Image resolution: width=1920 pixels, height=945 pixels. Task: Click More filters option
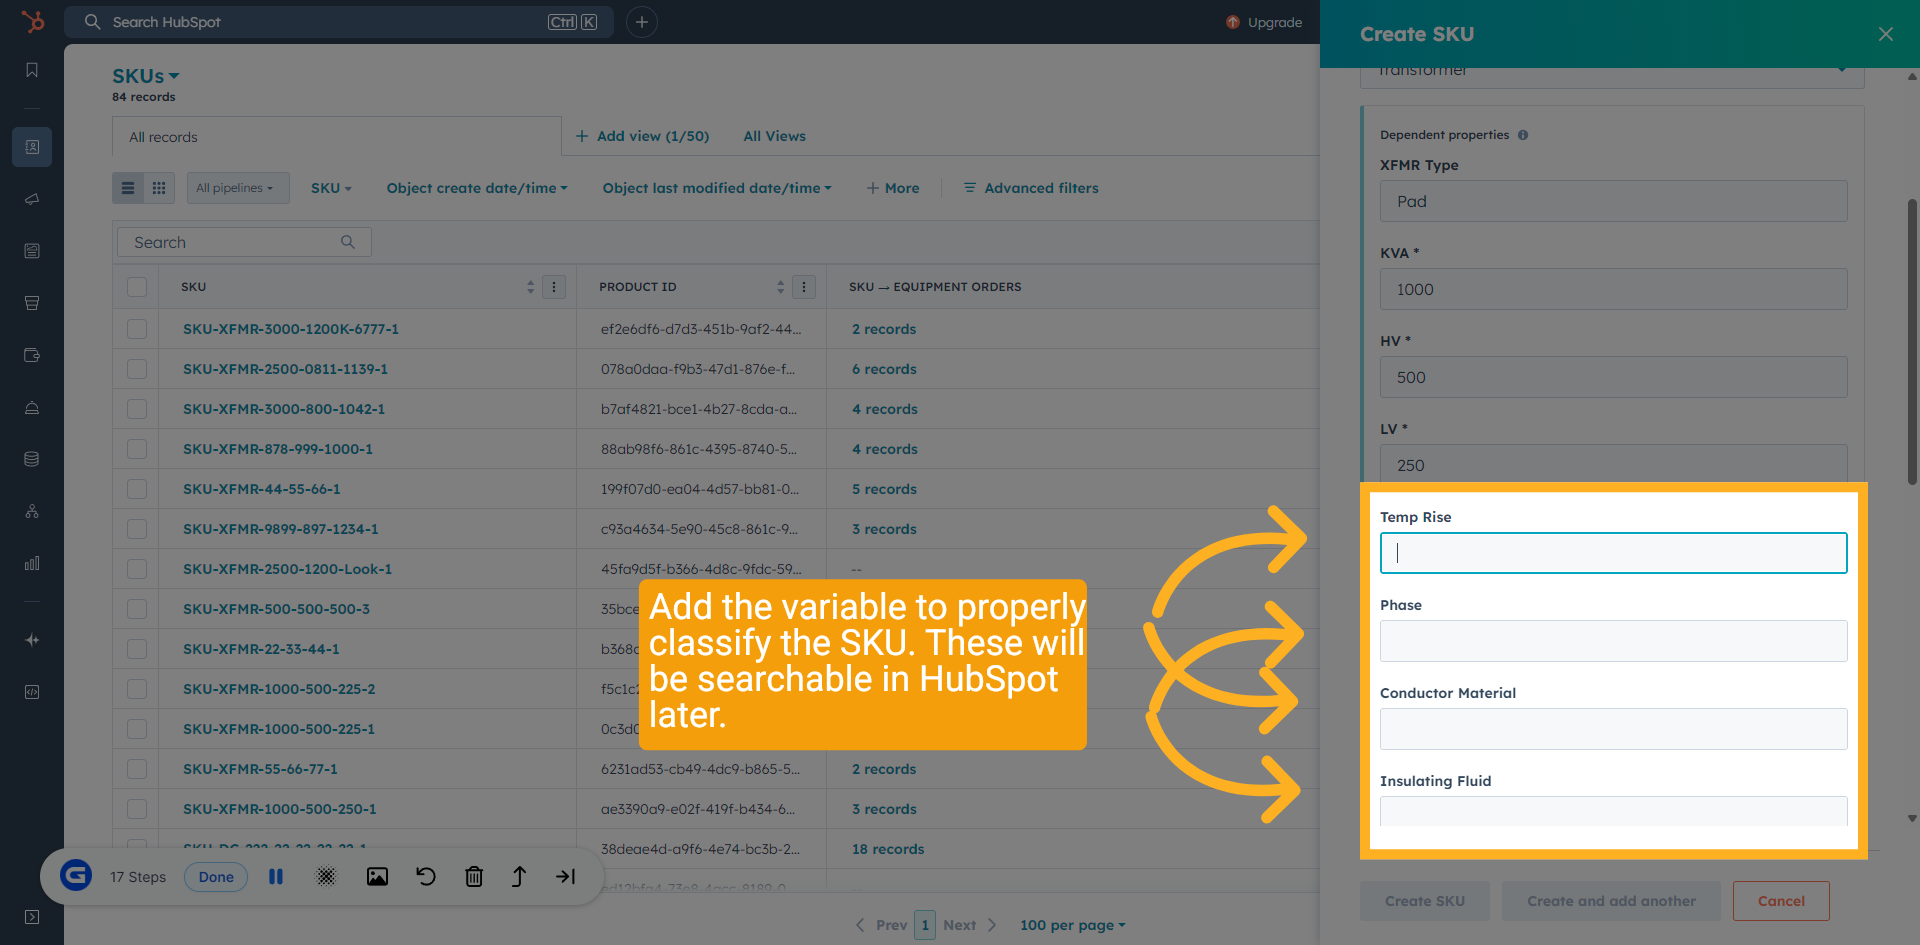[893, 188]
